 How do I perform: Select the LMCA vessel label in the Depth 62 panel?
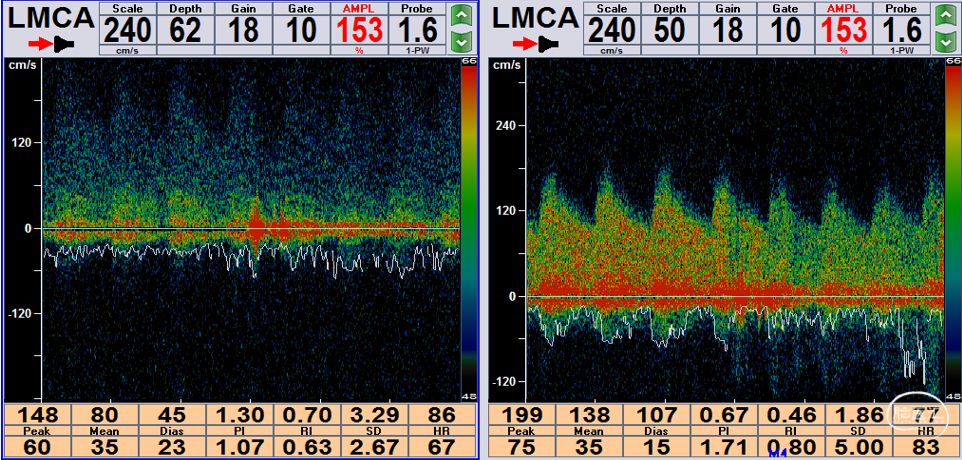[x=52, y=18]
